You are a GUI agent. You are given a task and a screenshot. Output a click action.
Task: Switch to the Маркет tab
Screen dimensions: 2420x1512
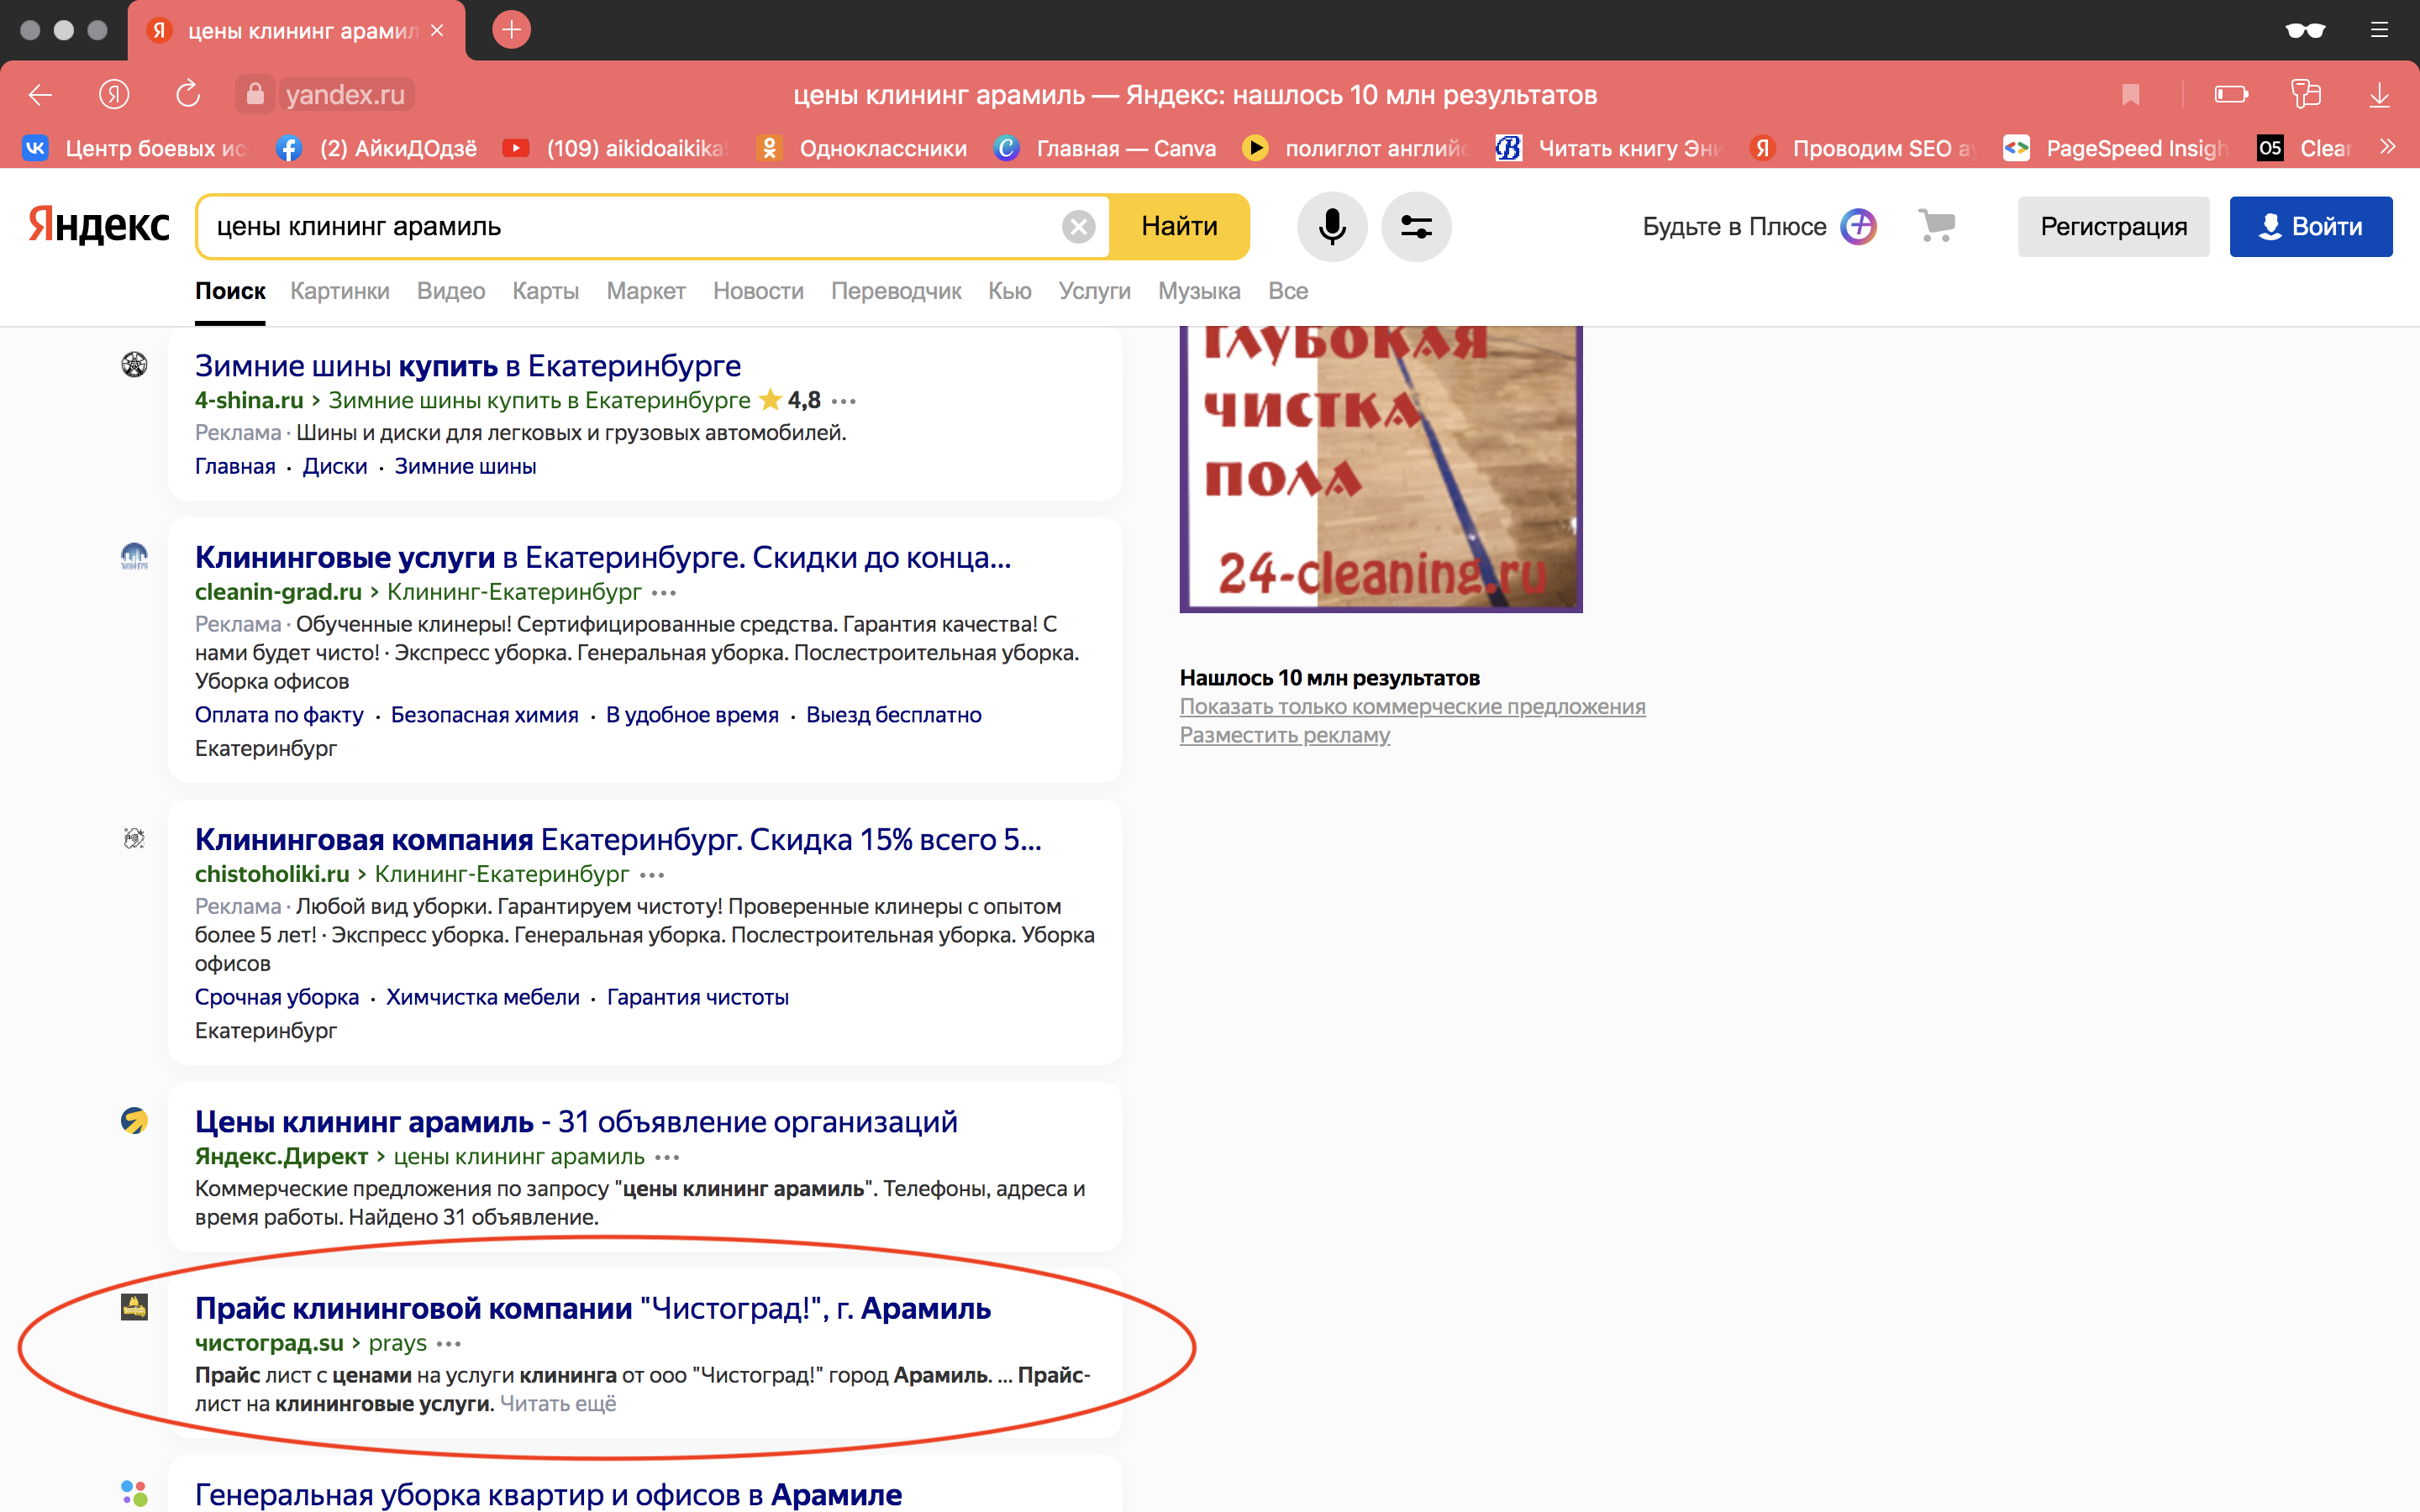[x=645, y=291]
